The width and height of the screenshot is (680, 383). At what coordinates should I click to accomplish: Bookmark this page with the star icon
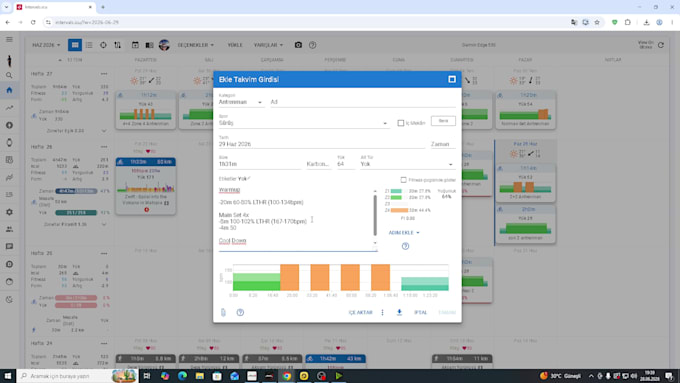(x=597, y=22)
